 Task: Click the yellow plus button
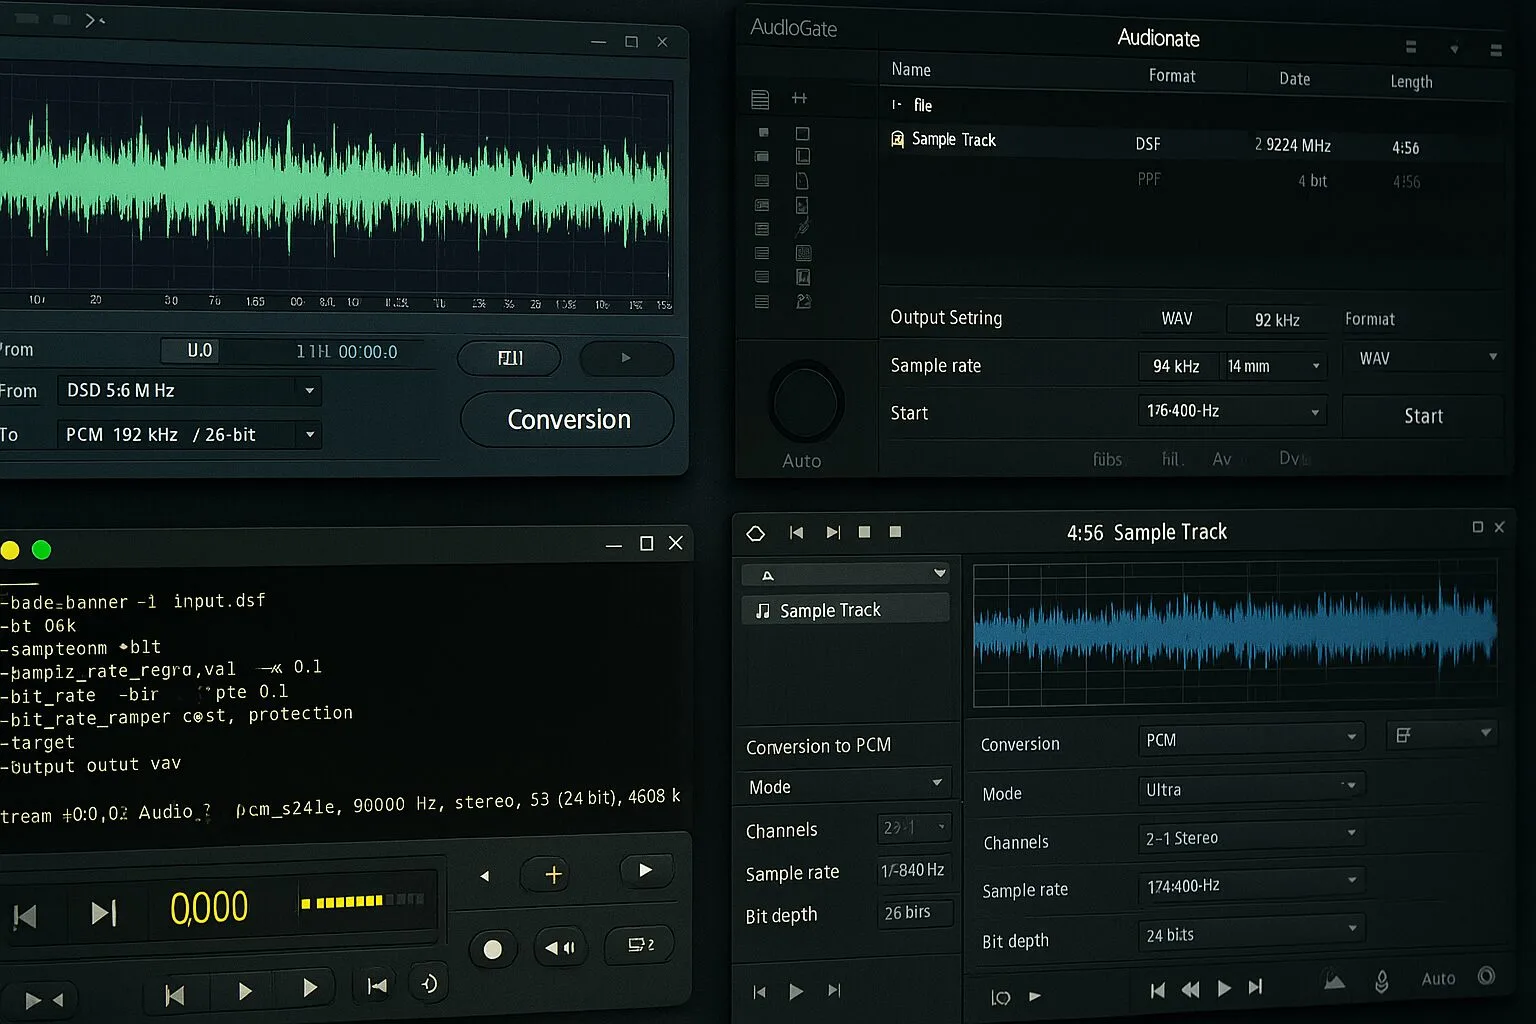(x=553, y=875)
